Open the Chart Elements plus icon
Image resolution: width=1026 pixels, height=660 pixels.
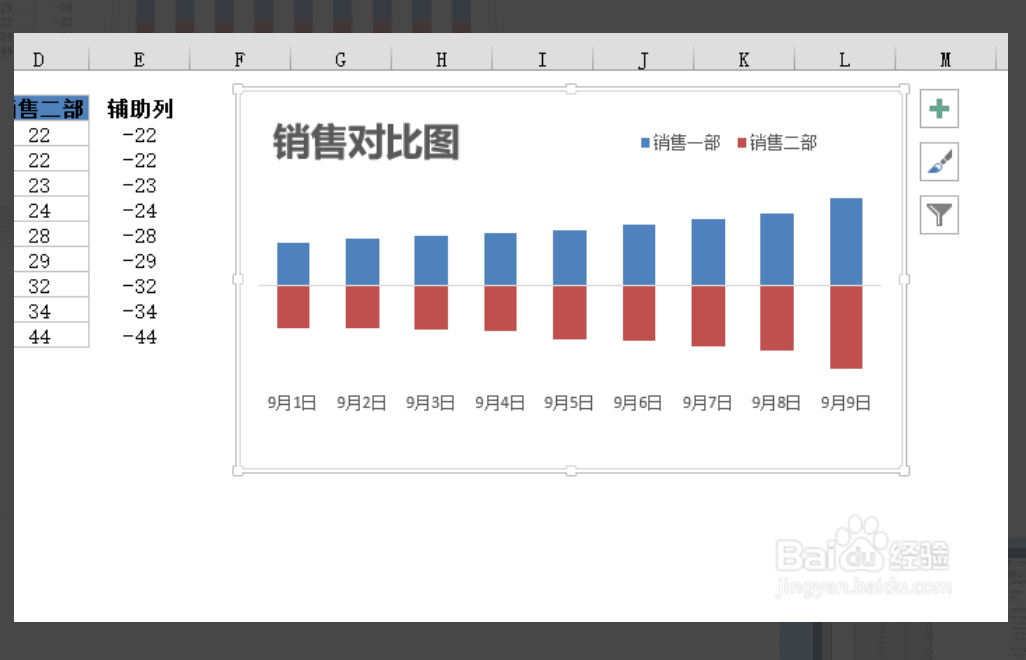(x=937, y=109)
